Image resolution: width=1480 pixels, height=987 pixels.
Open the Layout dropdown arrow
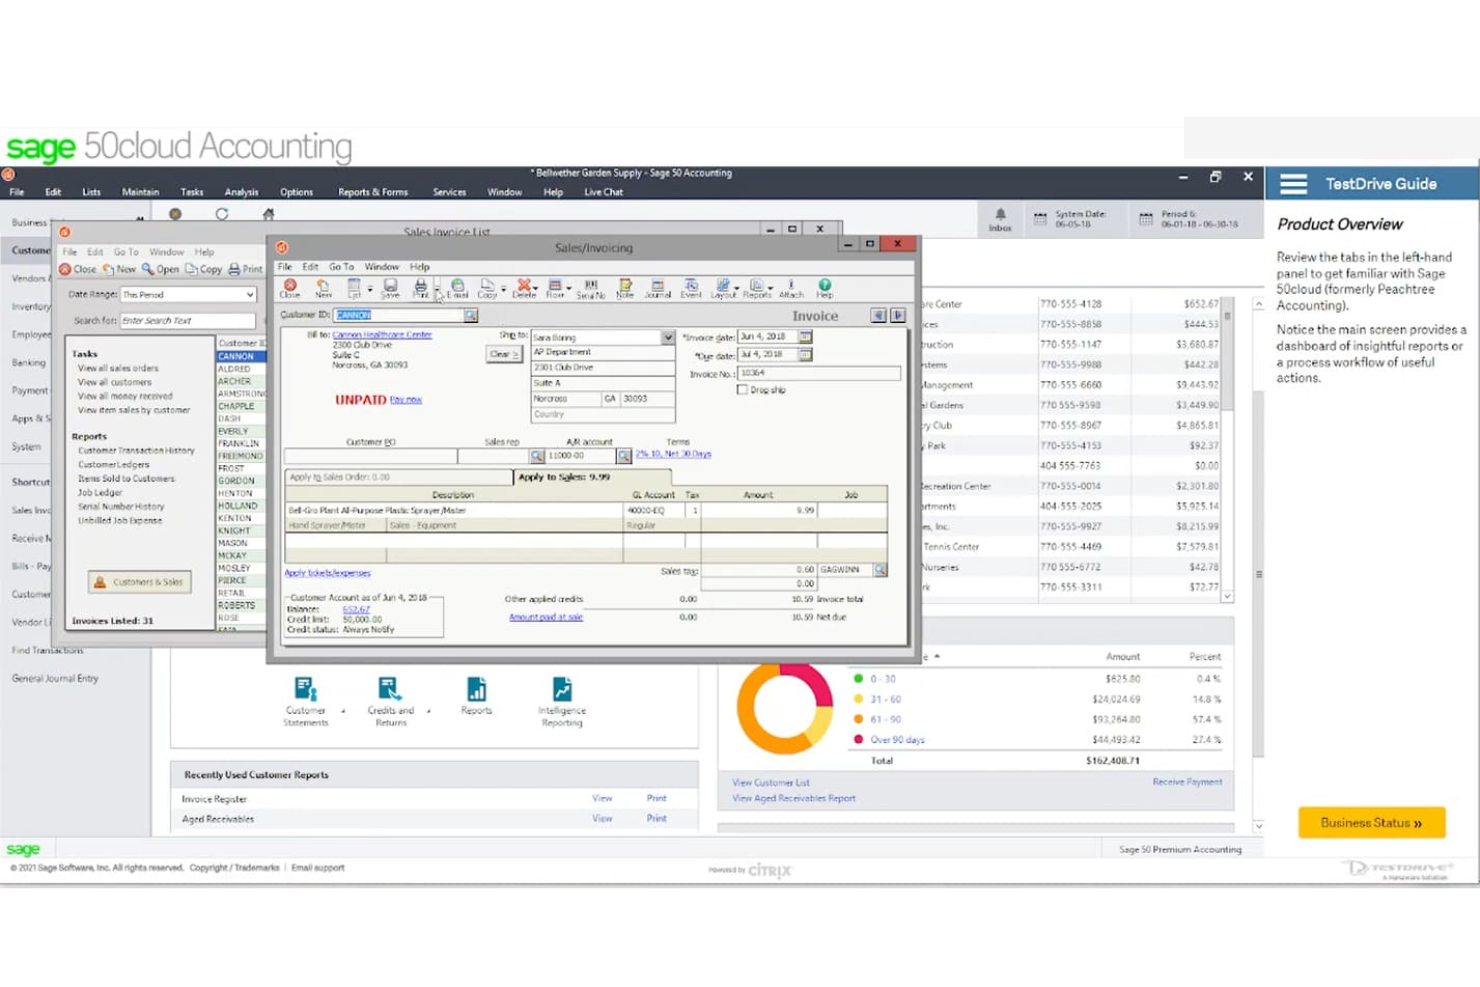point(737,289)
